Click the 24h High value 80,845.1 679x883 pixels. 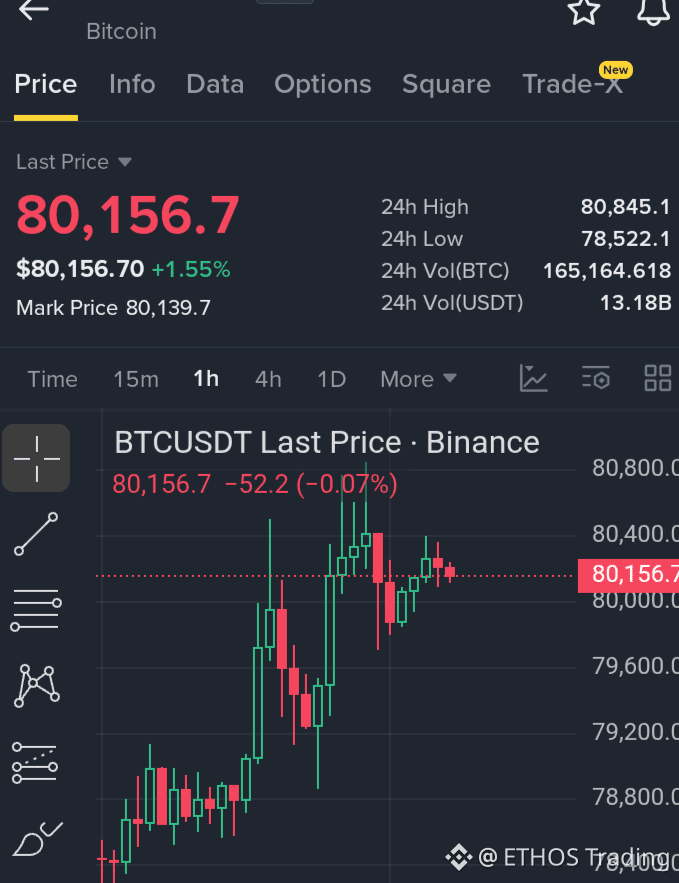point(626,207)
